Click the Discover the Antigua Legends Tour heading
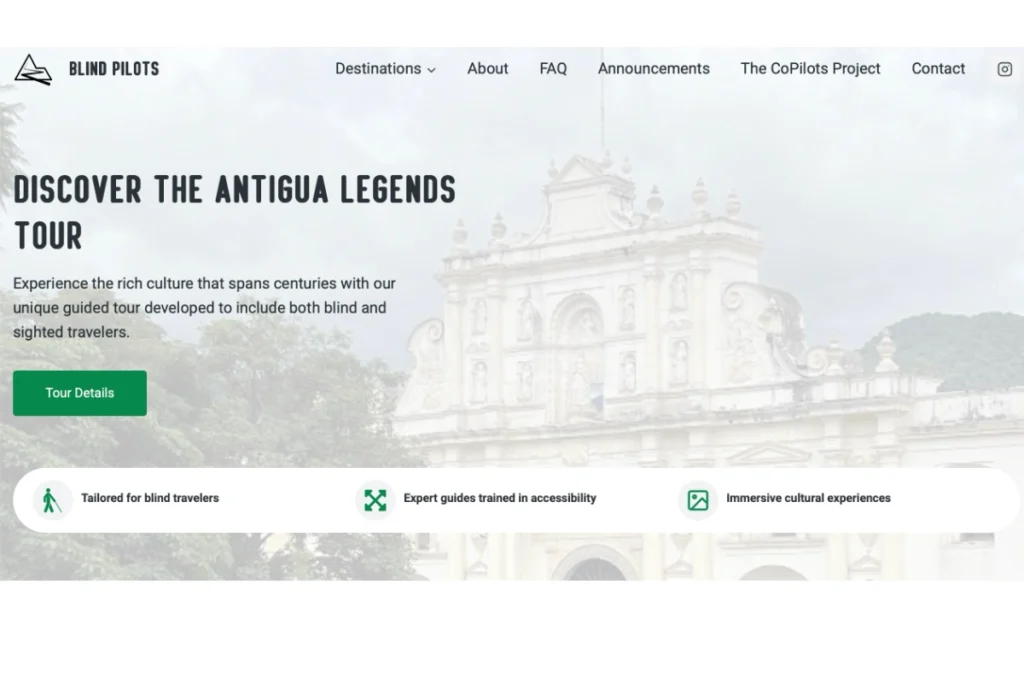The image size is (1024, 683). tap(234, 212)
